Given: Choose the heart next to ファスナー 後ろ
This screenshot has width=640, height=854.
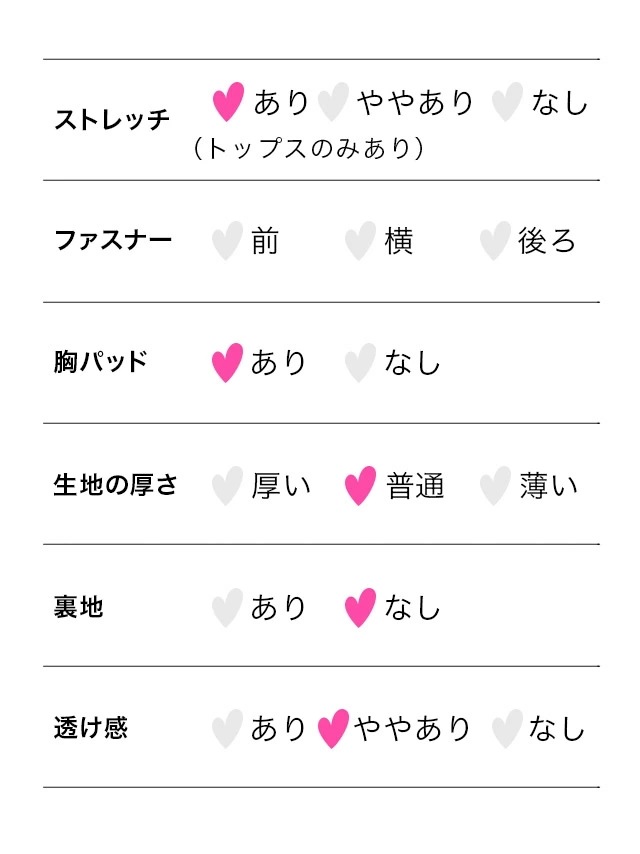Looking at the screenshot, I should point(494,241).
